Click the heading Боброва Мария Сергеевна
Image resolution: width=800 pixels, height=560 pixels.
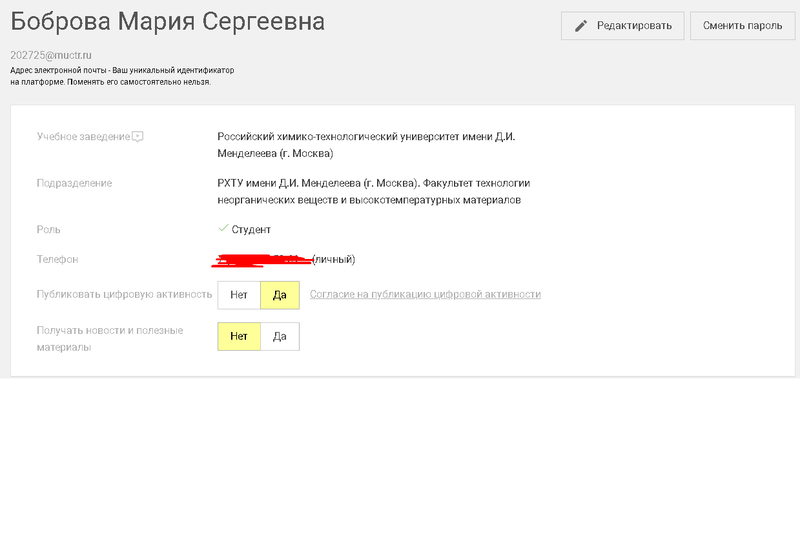167,22
